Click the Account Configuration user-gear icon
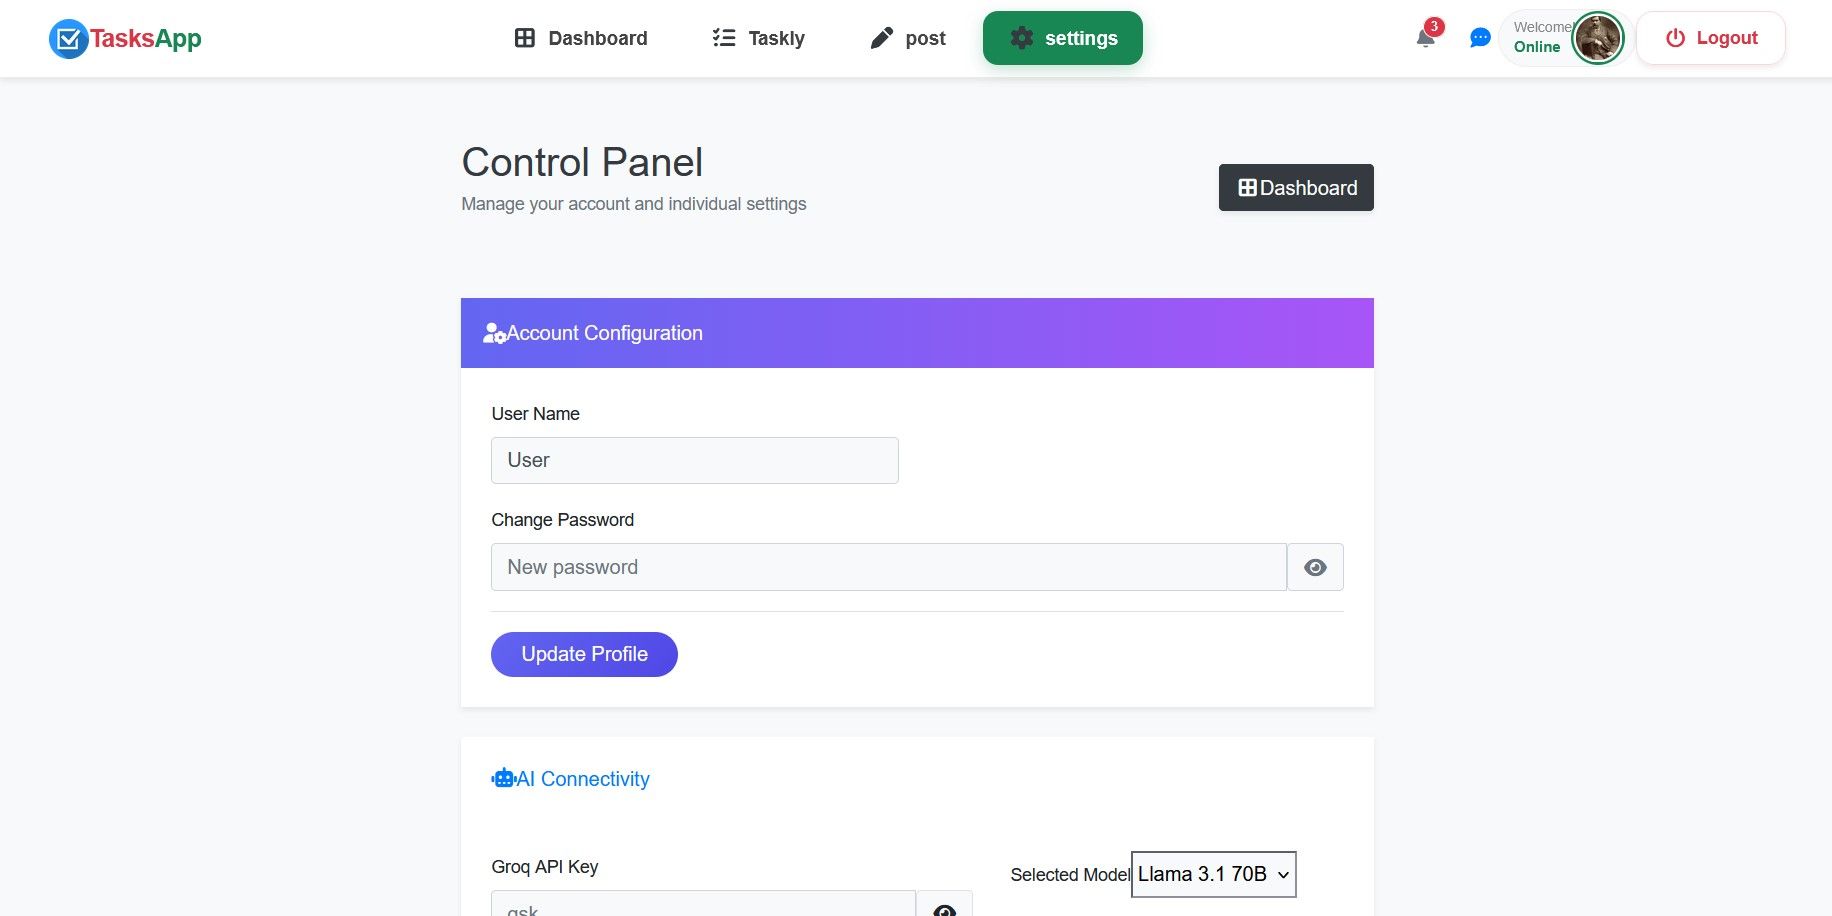 [x=494, y=334]
